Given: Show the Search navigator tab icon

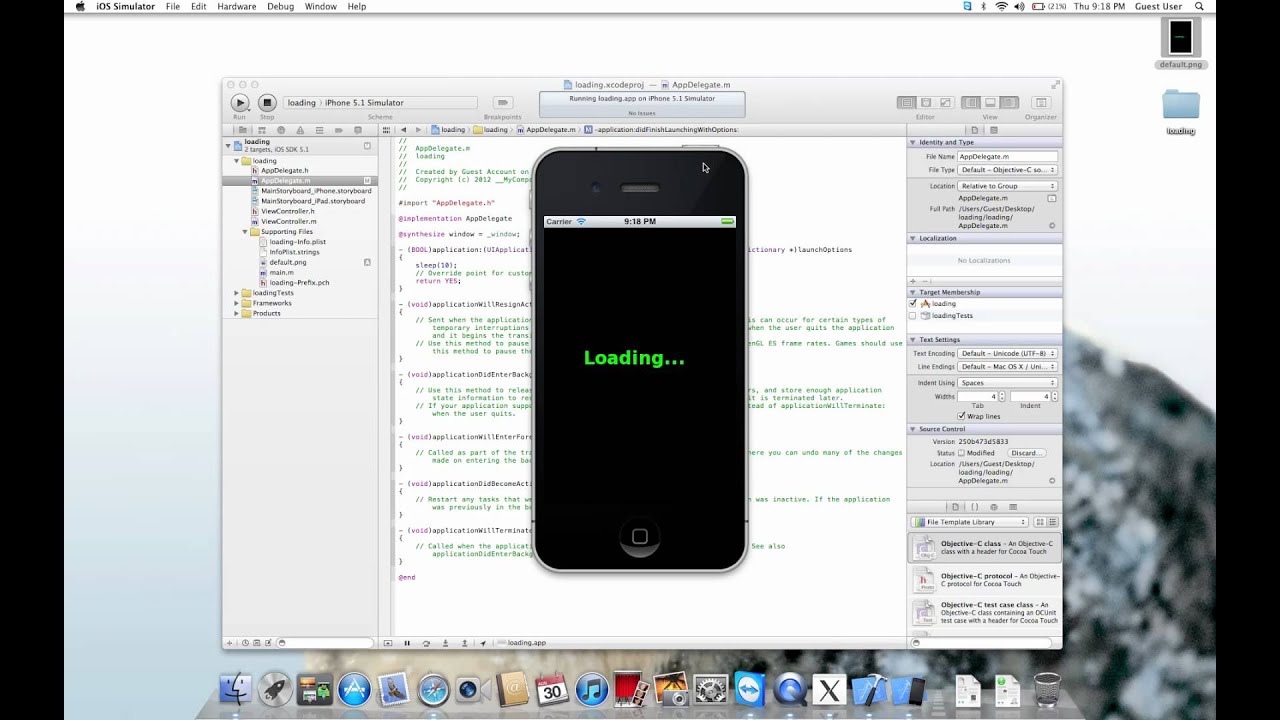Looking at the screenshot, I should click(x=282, y=130).
